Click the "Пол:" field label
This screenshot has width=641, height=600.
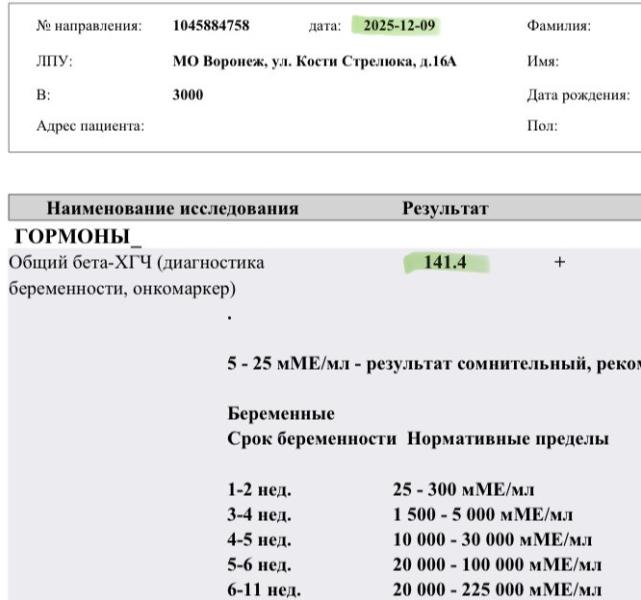click(541, 126)
